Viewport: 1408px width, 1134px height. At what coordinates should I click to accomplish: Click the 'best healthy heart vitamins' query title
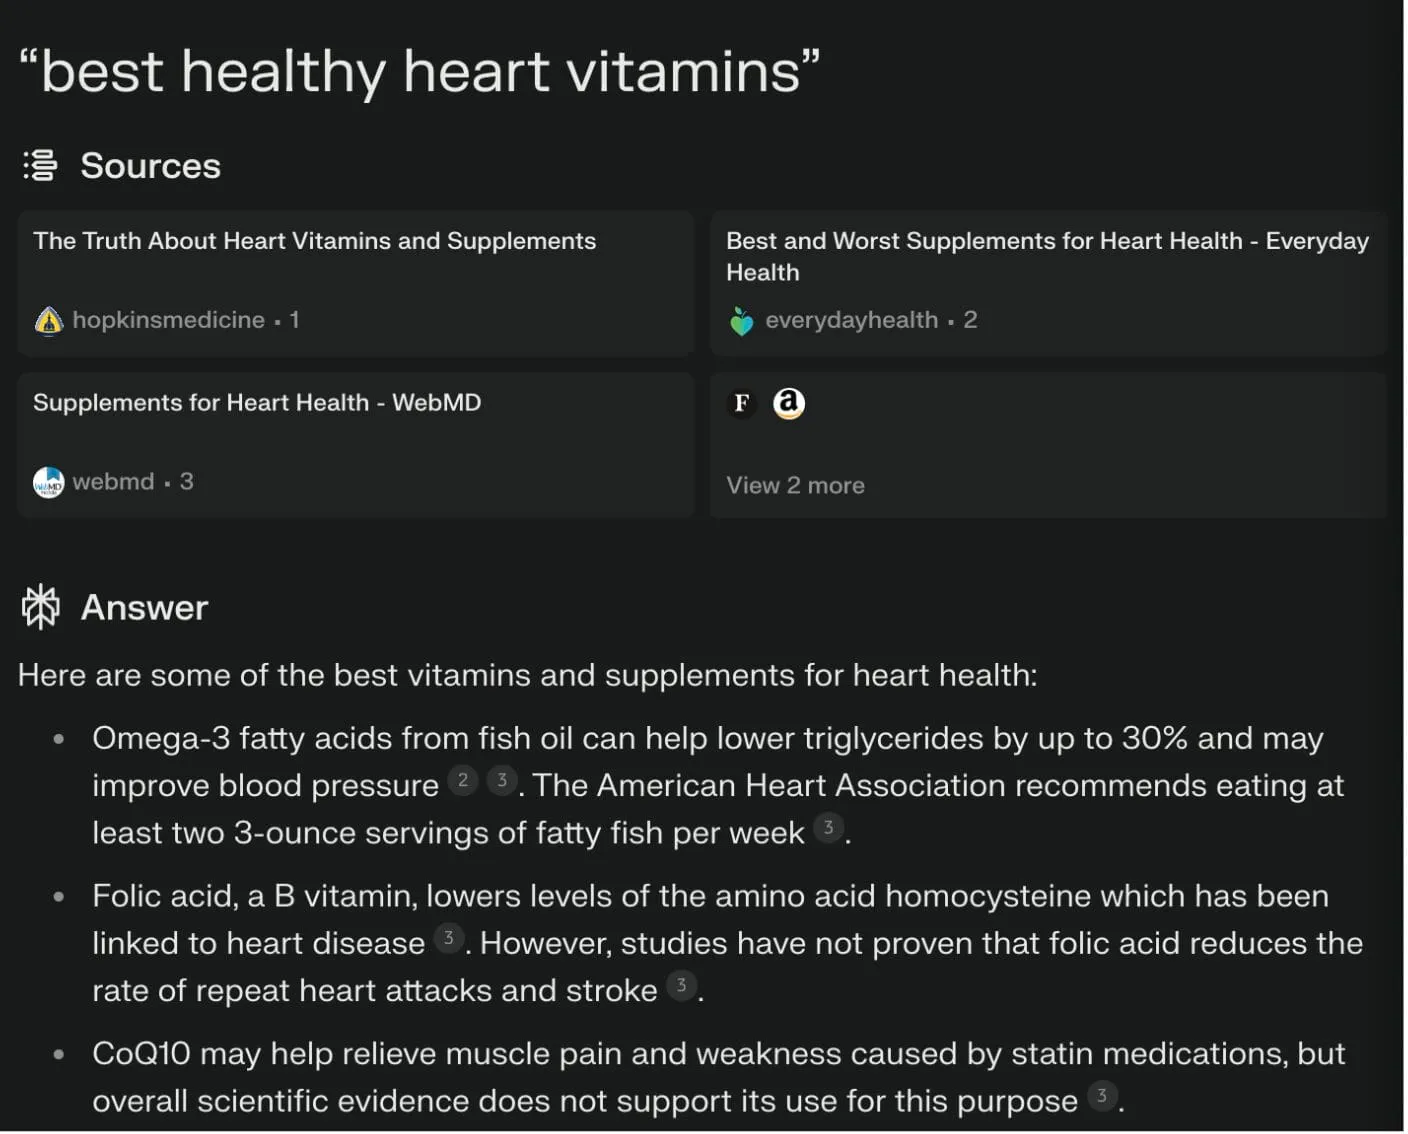420,72
